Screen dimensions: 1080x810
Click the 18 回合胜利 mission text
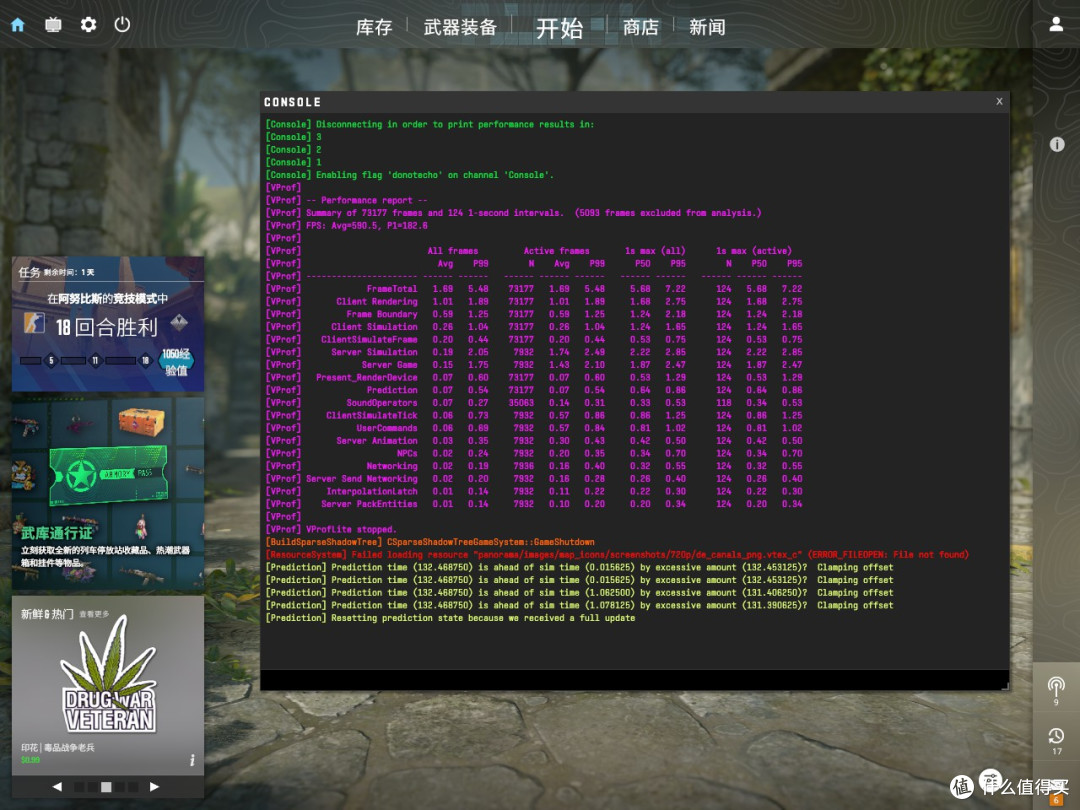tap(107, 327)
